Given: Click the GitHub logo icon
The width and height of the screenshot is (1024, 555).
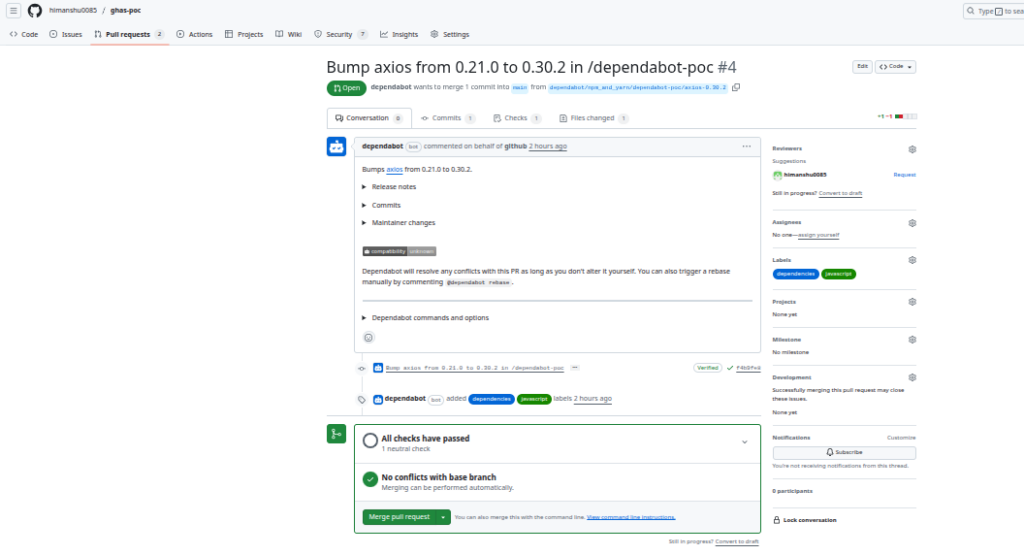Looking at the screenshot, I should click(35, 10).
